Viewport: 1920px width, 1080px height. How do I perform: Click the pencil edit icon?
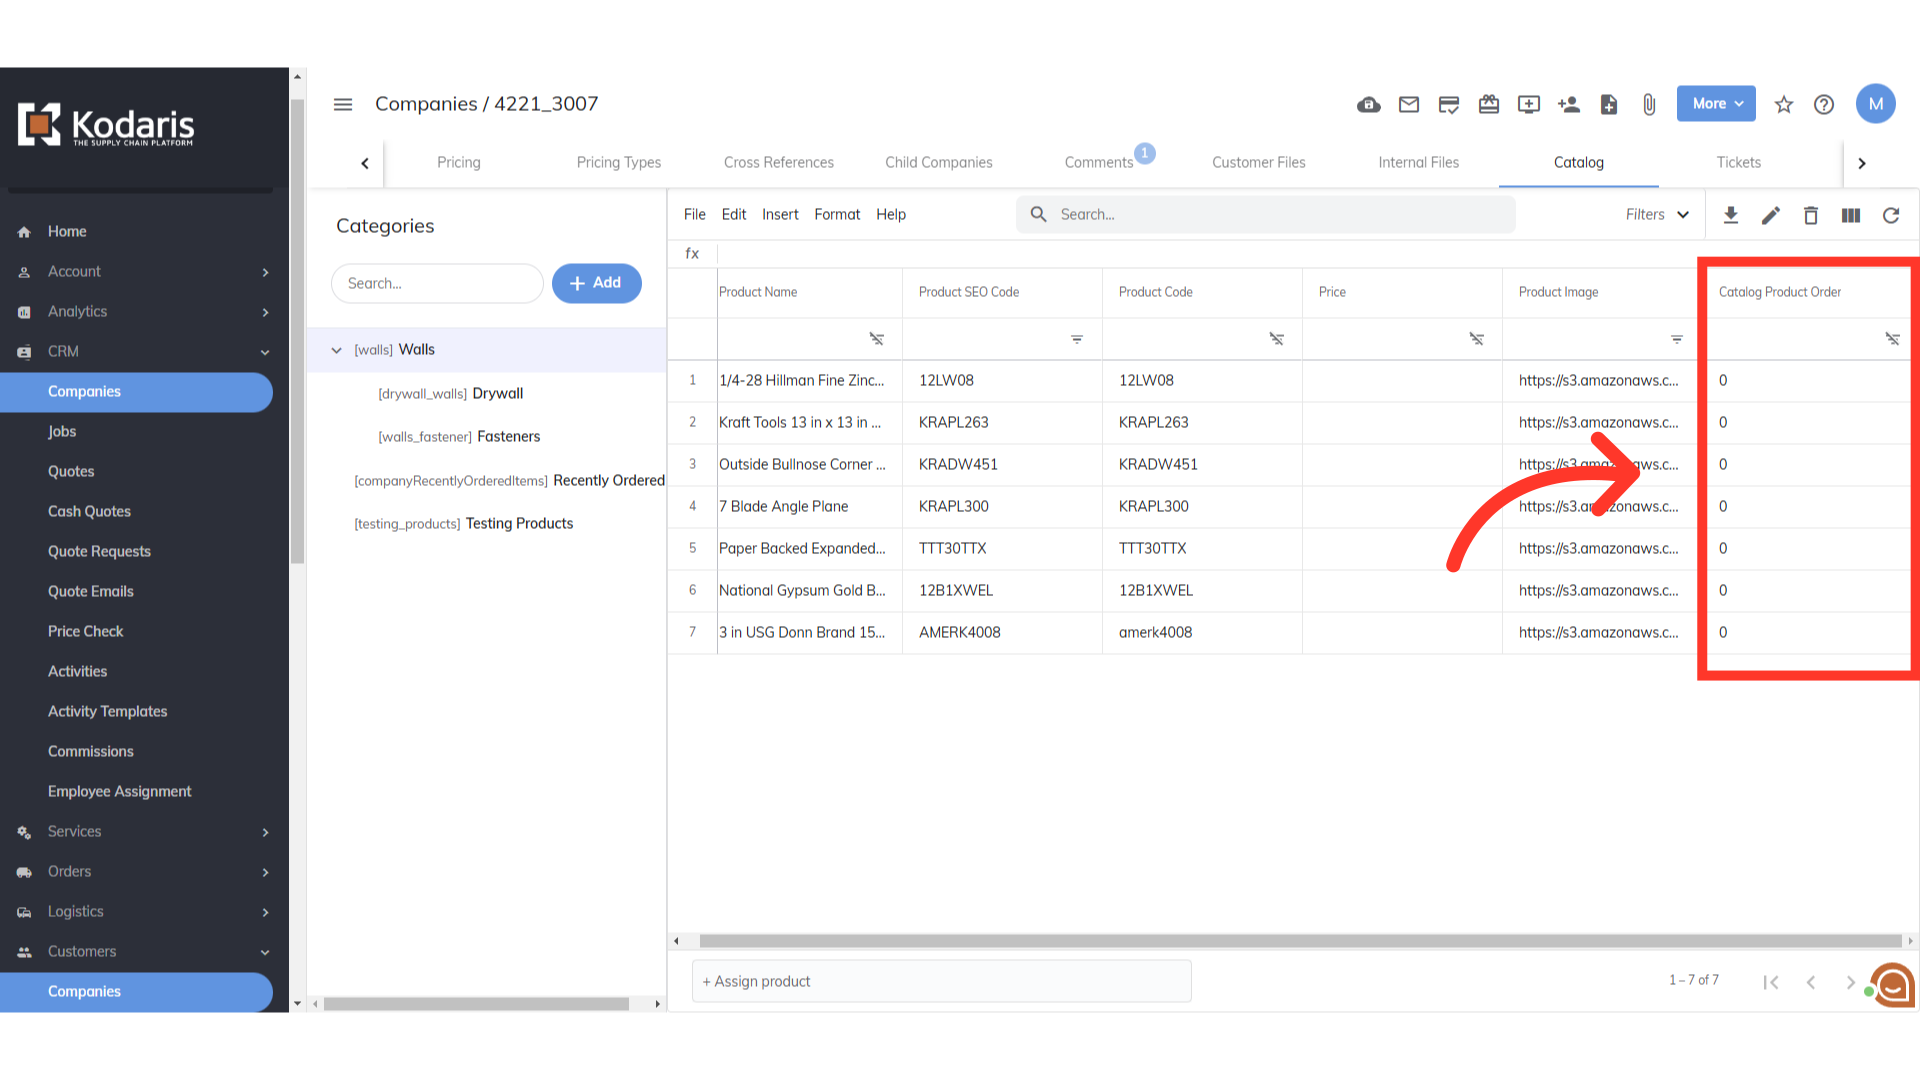(x=1771, y=215)
